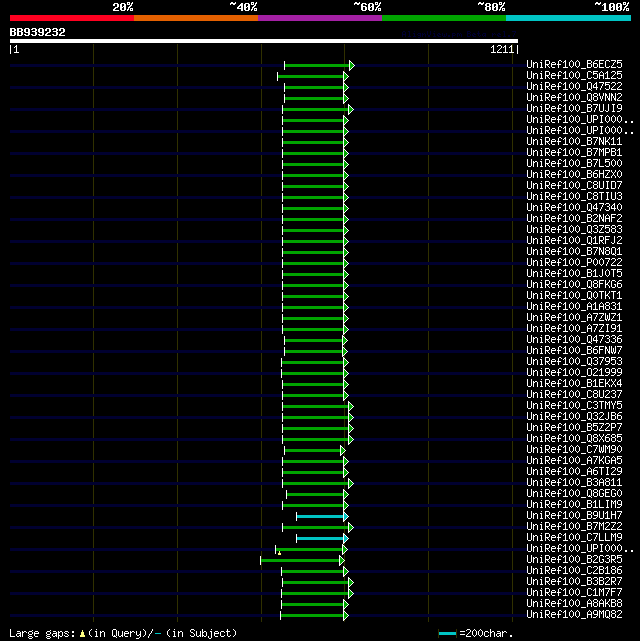The height and width of the screenshot is (641, 640).
Task: Click the white BB939232 query length bar
Action: pyautogui.click(x=264, y=41)
